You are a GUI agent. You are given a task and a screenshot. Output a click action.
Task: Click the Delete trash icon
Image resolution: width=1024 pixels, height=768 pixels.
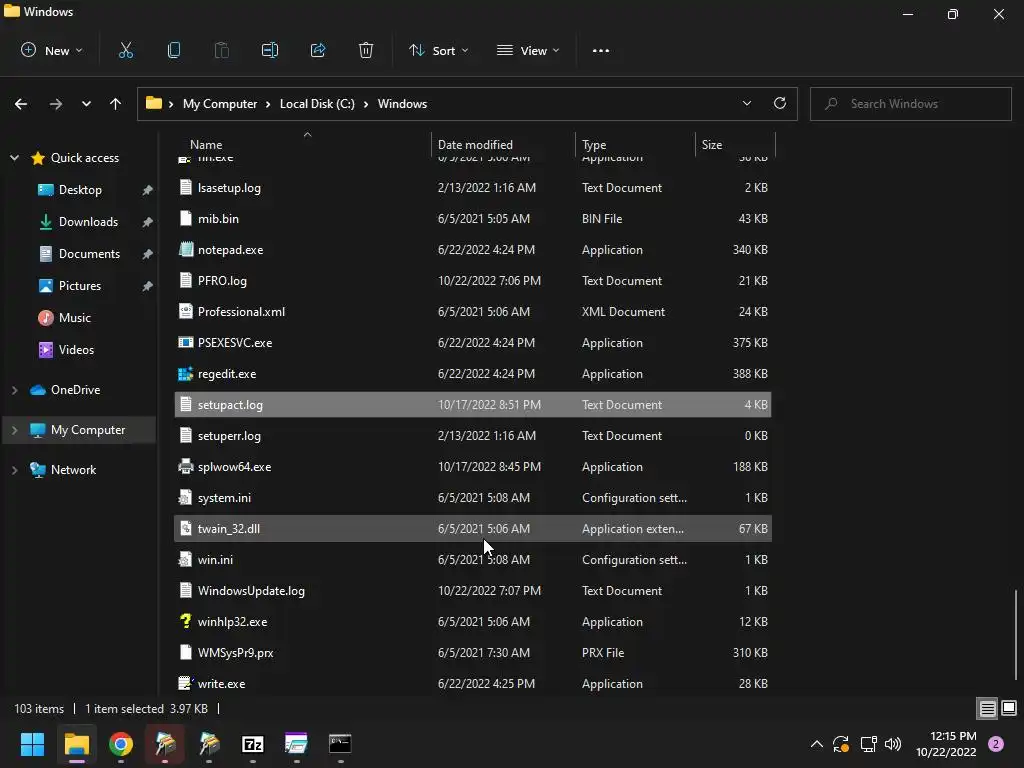(x=366, y=50)
